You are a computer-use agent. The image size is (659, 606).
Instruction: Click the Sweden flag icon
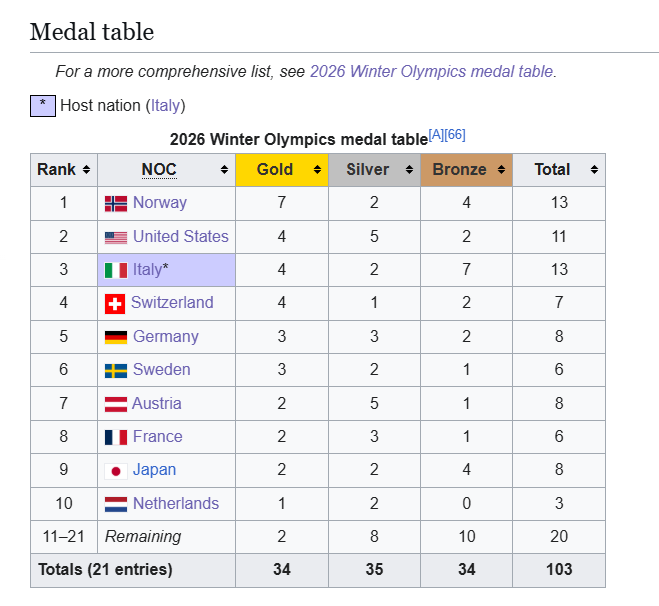pos(116,370)
